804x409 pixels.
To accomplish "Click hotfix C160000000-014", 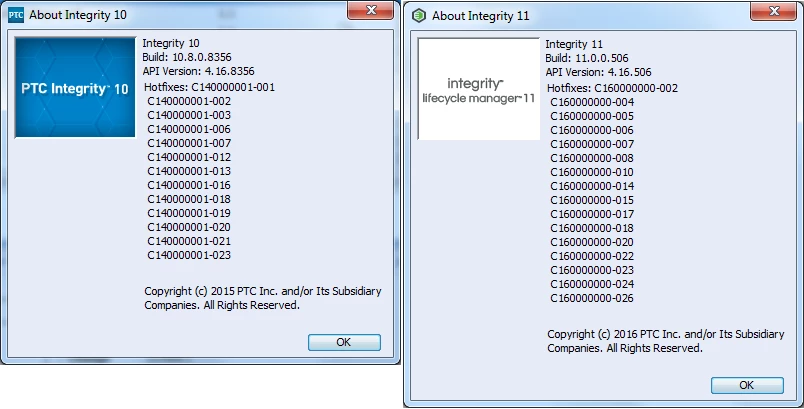I will (592, 186).
